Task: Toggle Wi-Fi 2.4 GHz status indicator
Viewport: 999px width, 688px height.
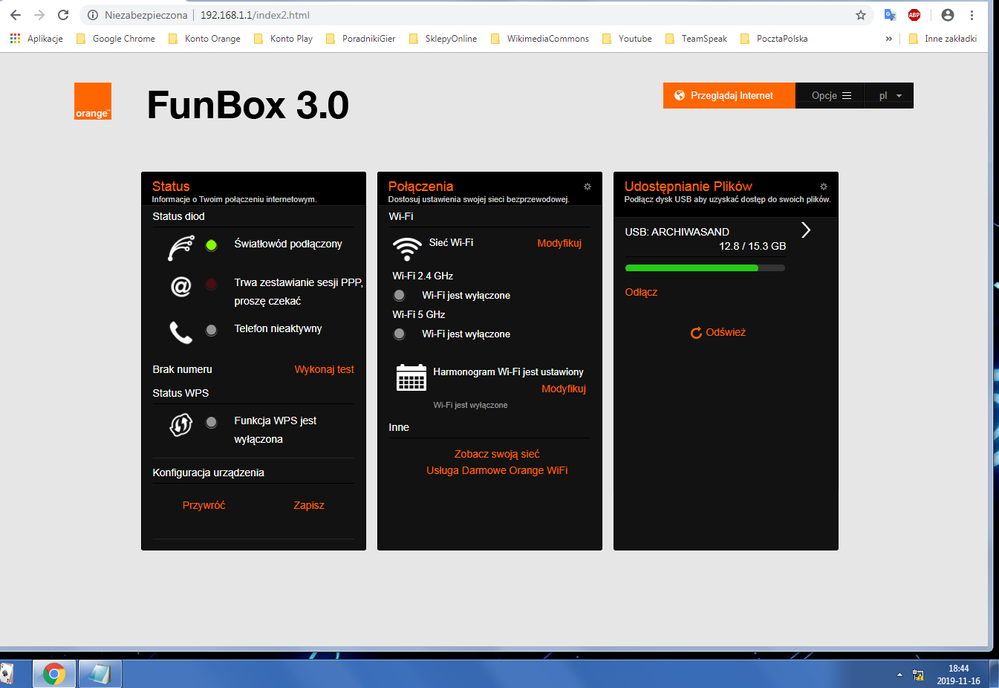Action: point(400,295)
